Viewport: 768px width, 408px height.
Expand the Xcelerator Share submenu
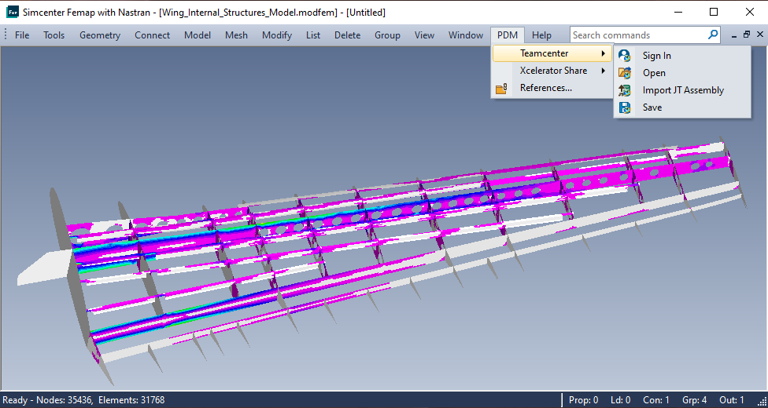click(x=552, y=71)
